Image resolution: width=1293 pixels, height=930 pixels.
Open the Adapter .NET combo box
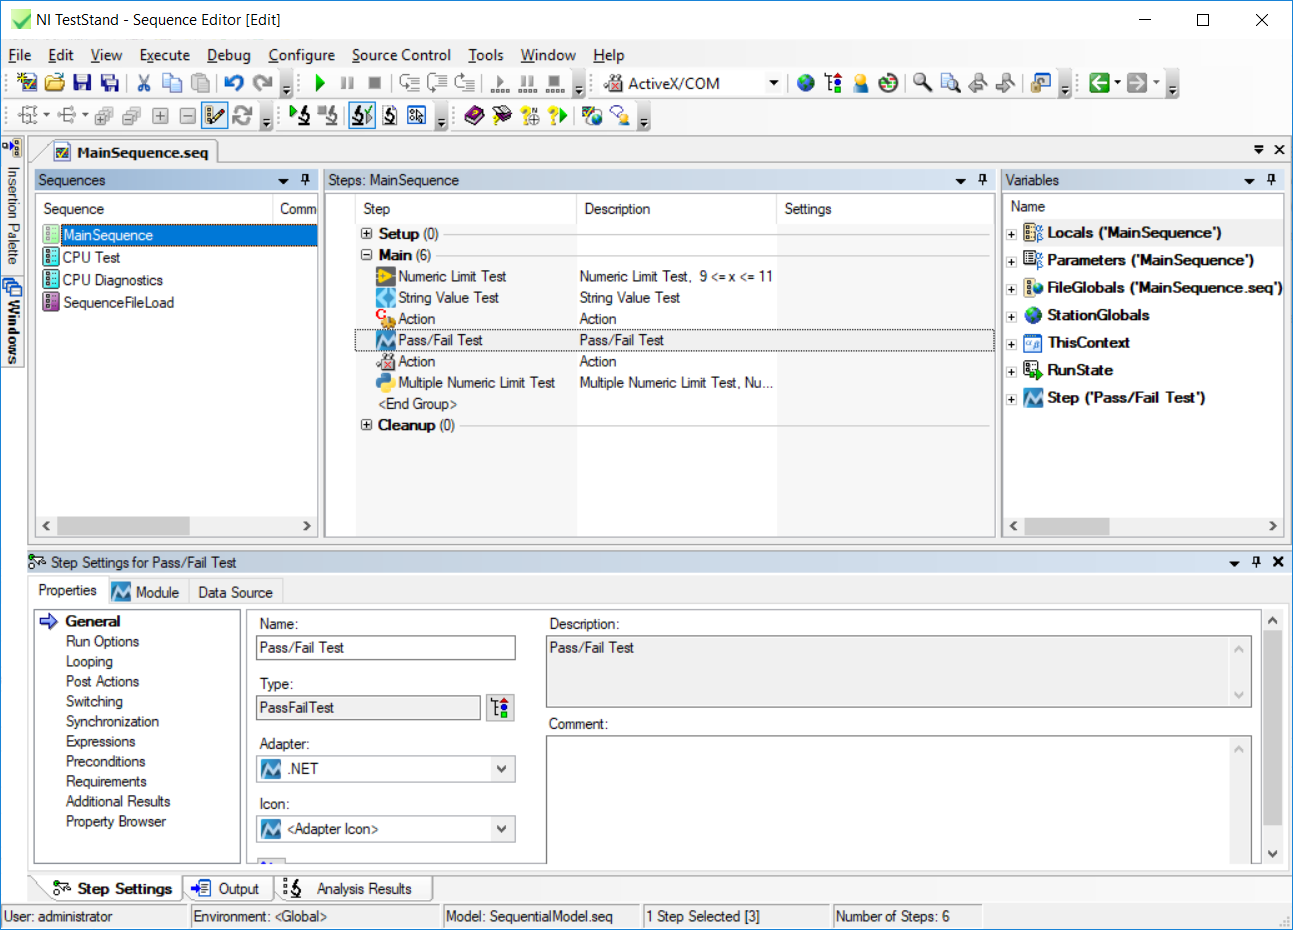386,769
